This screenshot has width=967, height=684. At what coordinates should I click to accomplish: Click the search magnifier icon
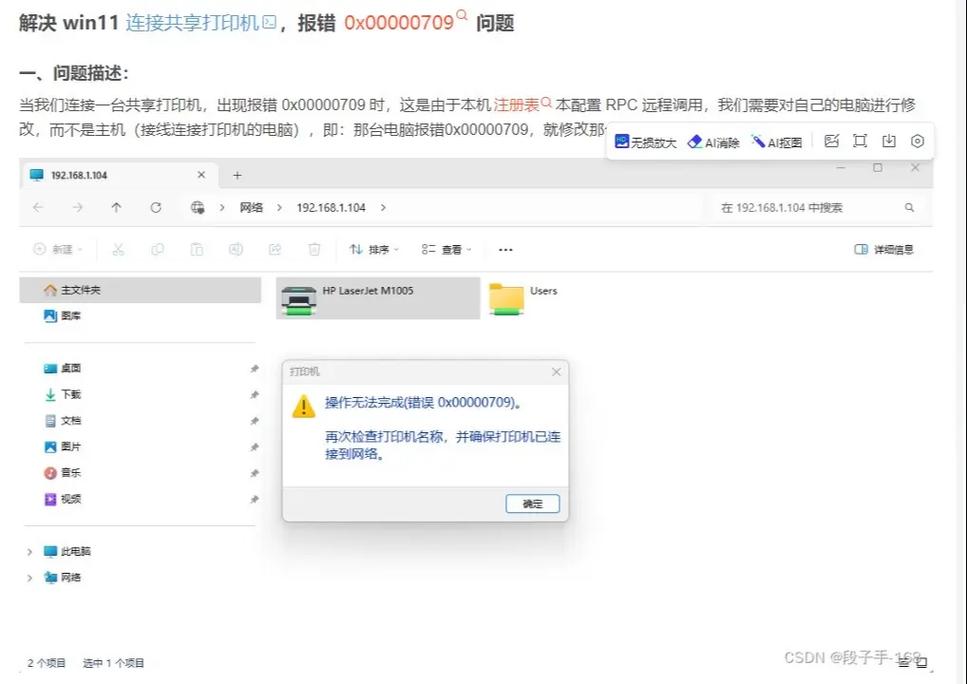click(x=909, y=208)
